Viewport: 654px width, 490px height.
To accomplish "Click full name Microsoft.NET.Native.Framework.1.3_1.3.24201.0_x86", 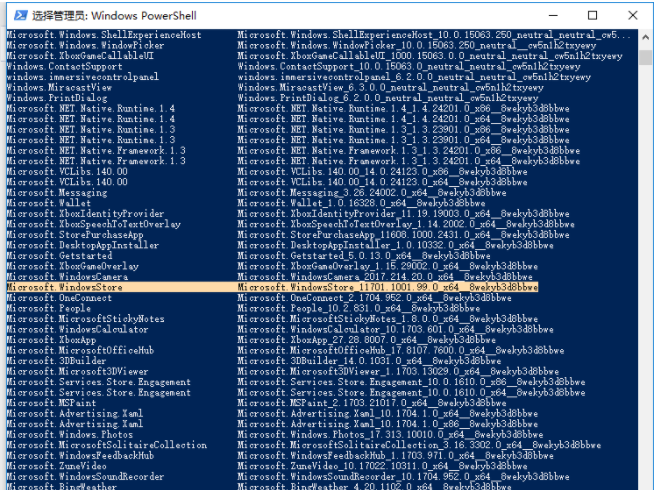I will click(409, 151).
